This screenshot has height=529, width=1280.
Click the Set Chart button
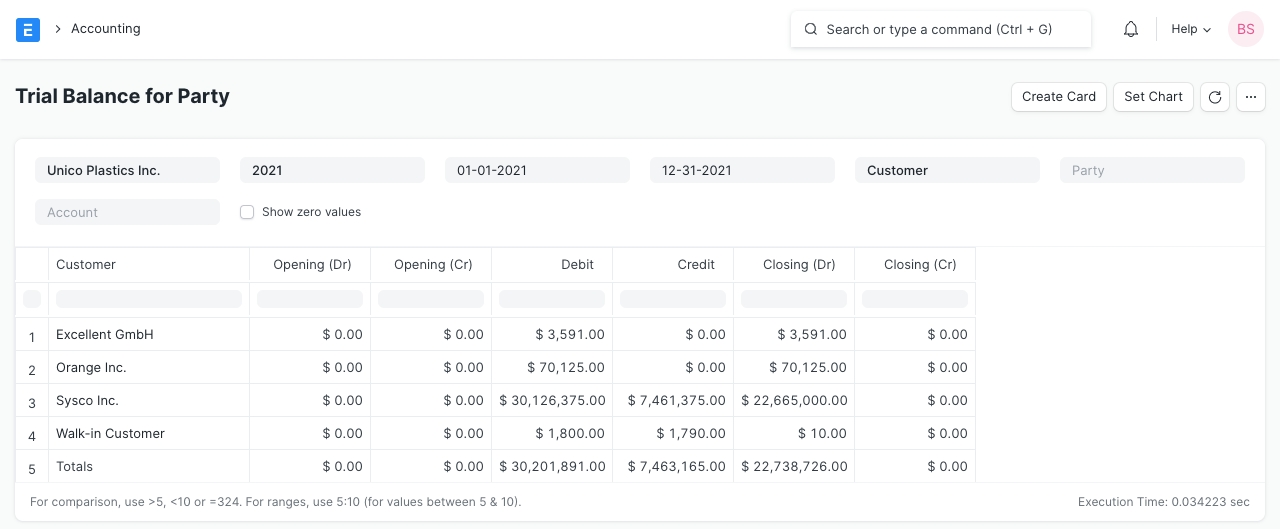(x=1153, y=97)
